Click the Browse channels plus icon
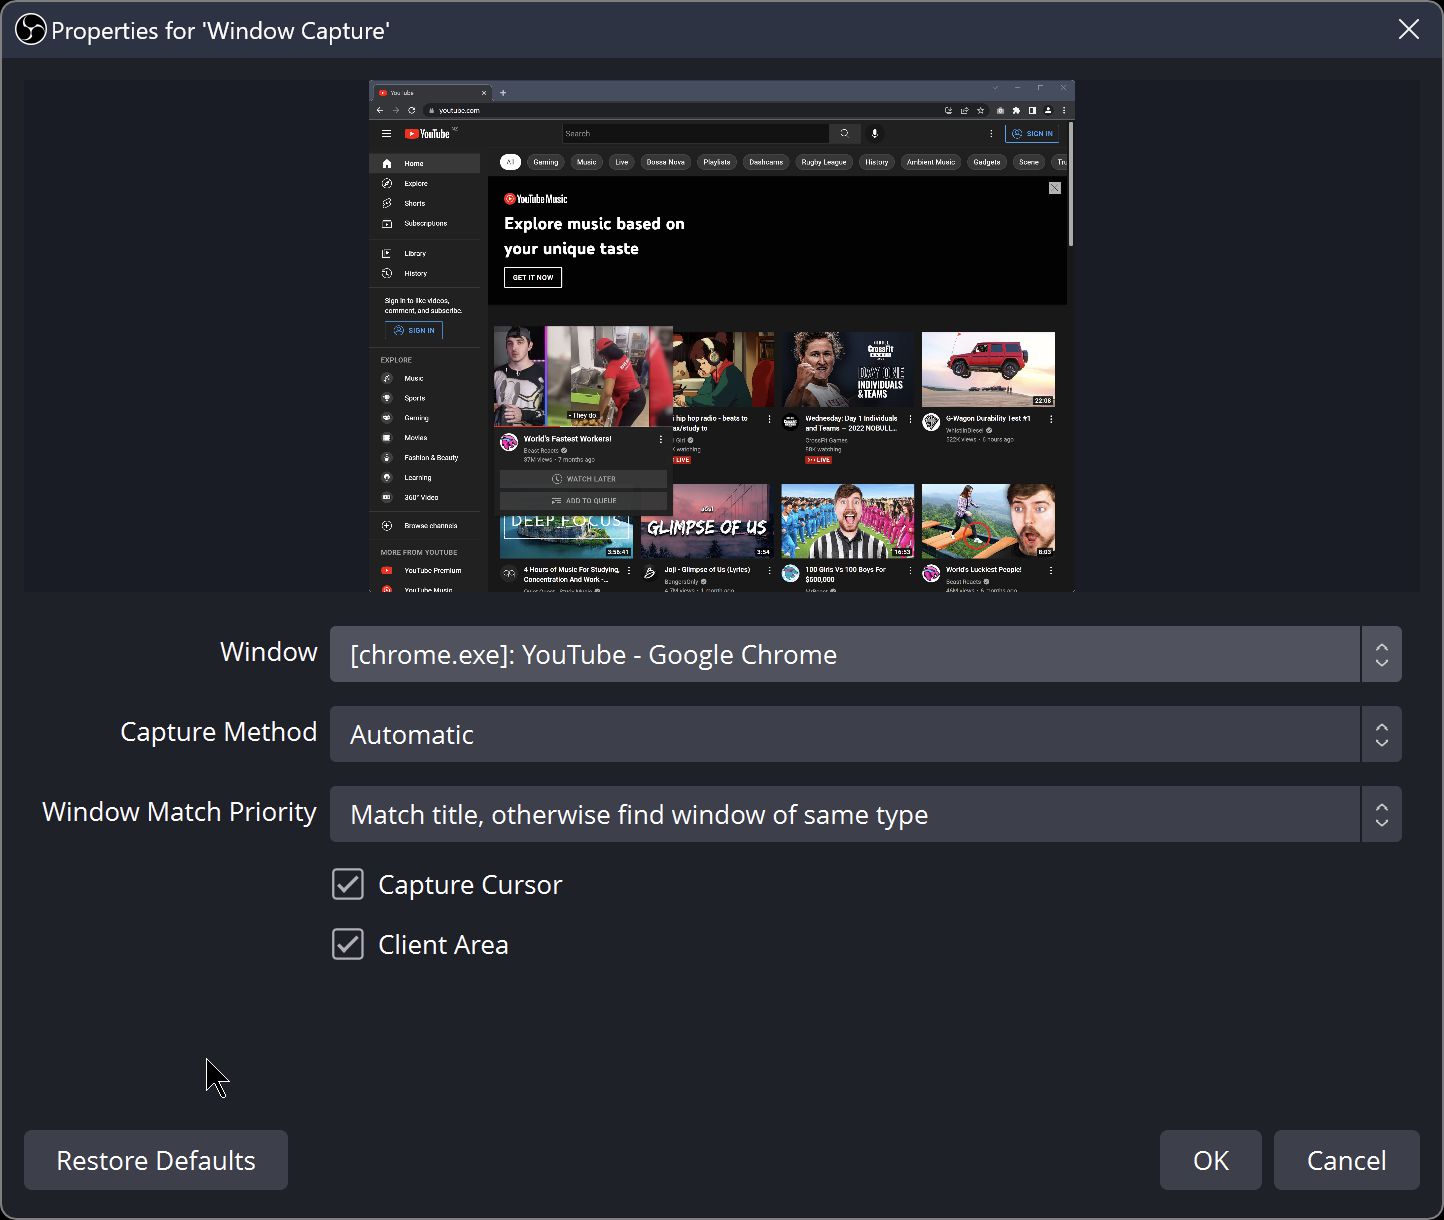Image resolution: width=1444 pixels, height=1220 pixels. pyautogui.click(x=386, y=525)
